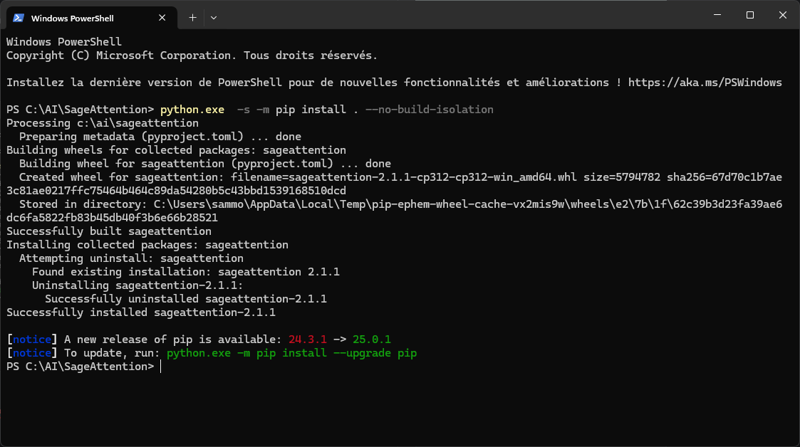Select the Windows PowerShell tab title
The height and width of the screenshot is (447, 800).
(72, 18)
